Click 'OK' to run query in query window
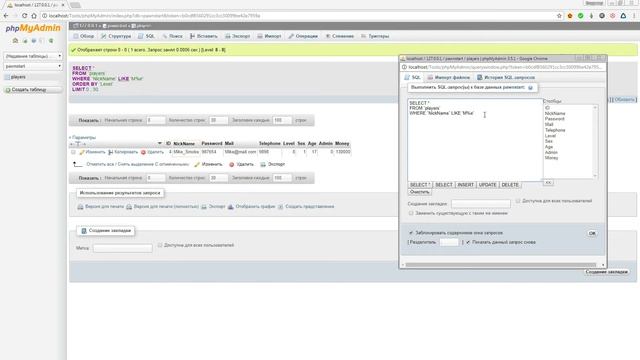This screenshot has width=640, height=360. coord(592,233)
